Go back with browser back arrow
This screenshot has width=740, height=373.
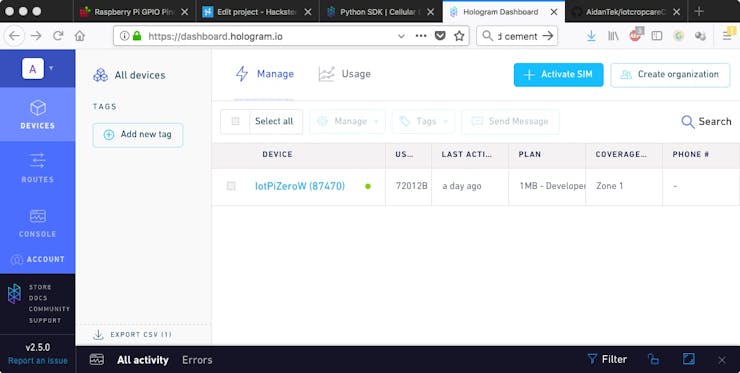15,36
